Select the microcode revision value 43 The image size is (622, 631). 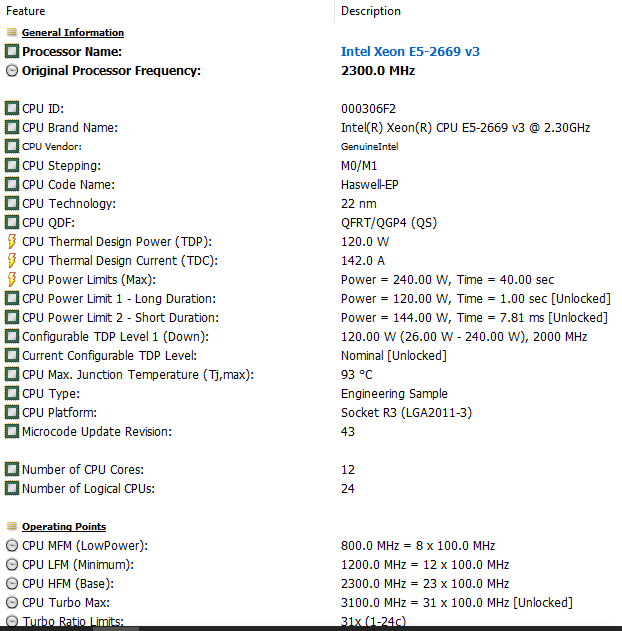(348, 432)
